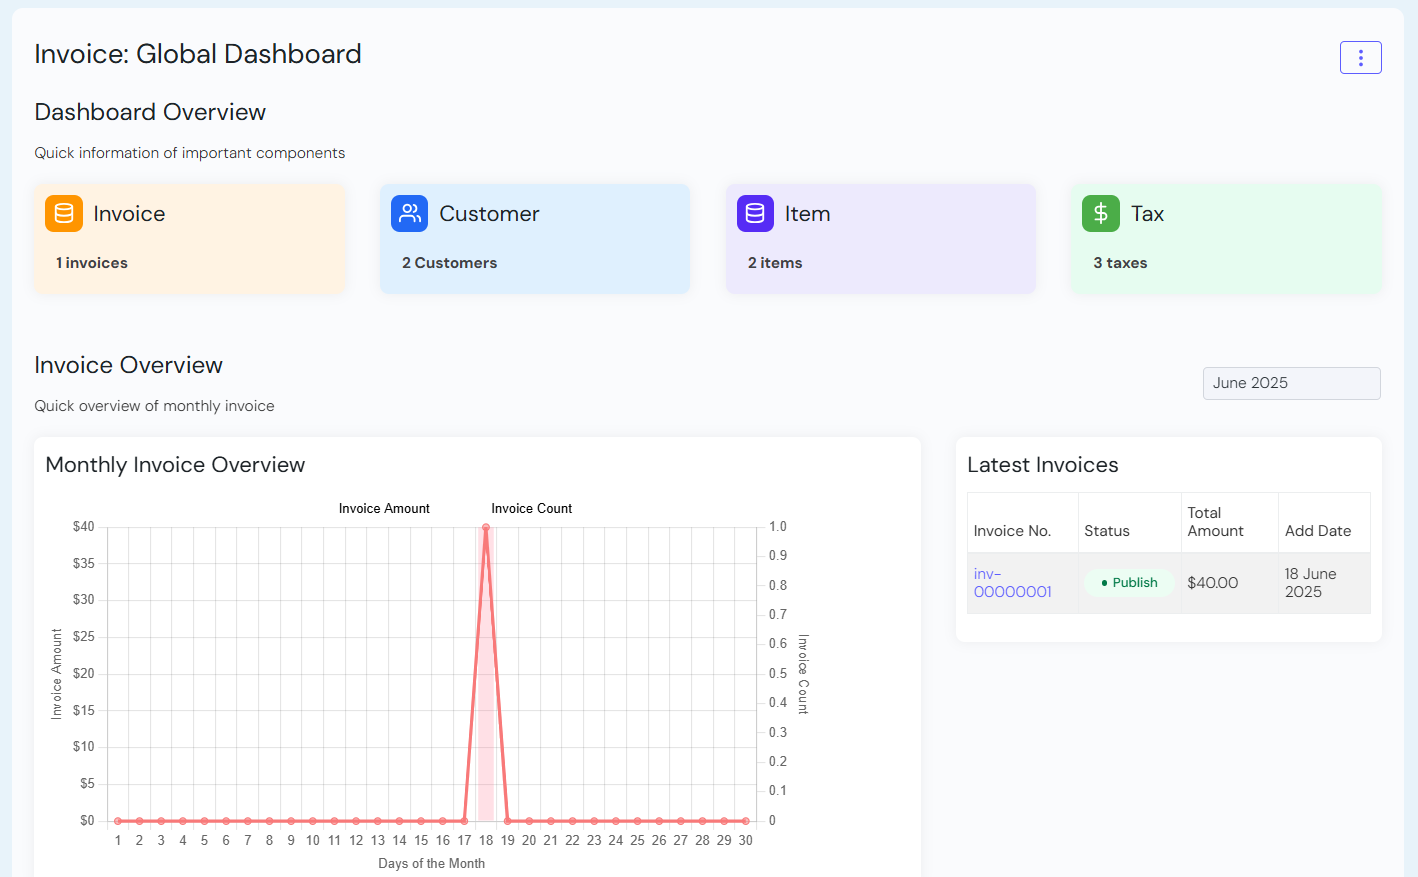The height and width of the screenshot is (877, 1418).
Task: Click the Status column header
Action: 1107,531
